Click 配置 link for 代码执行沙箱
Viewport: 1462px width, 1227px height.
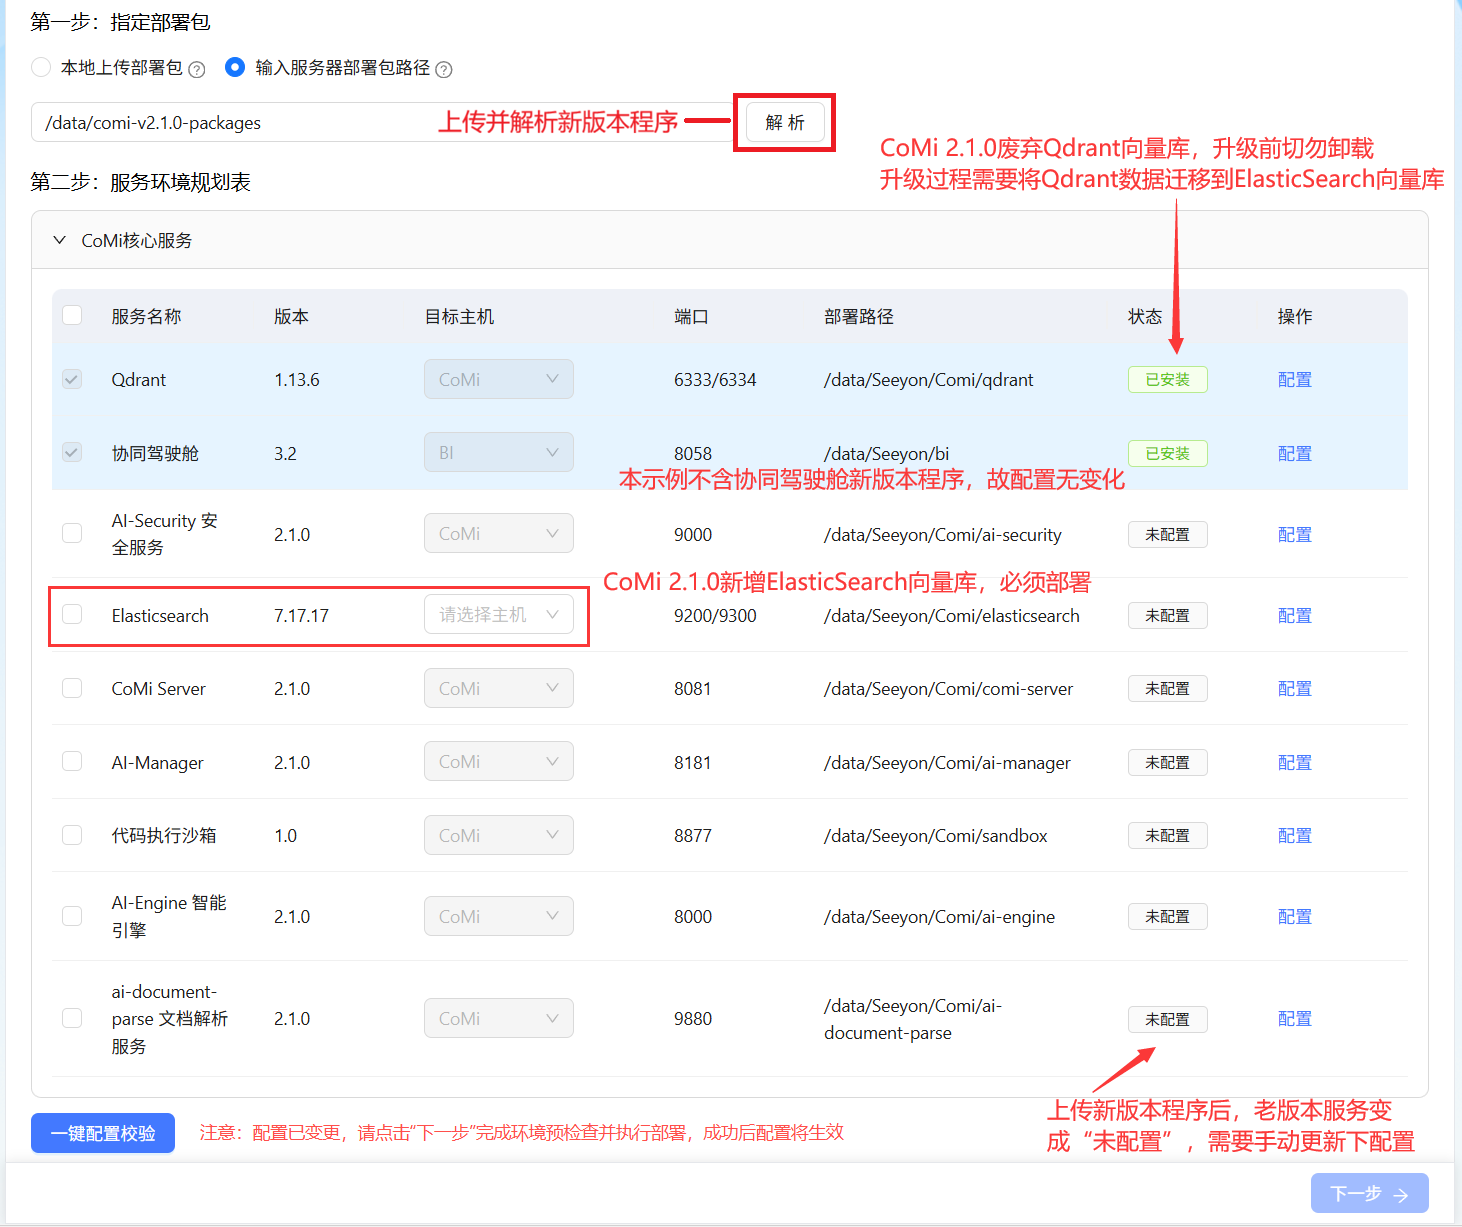(1294, 836)
